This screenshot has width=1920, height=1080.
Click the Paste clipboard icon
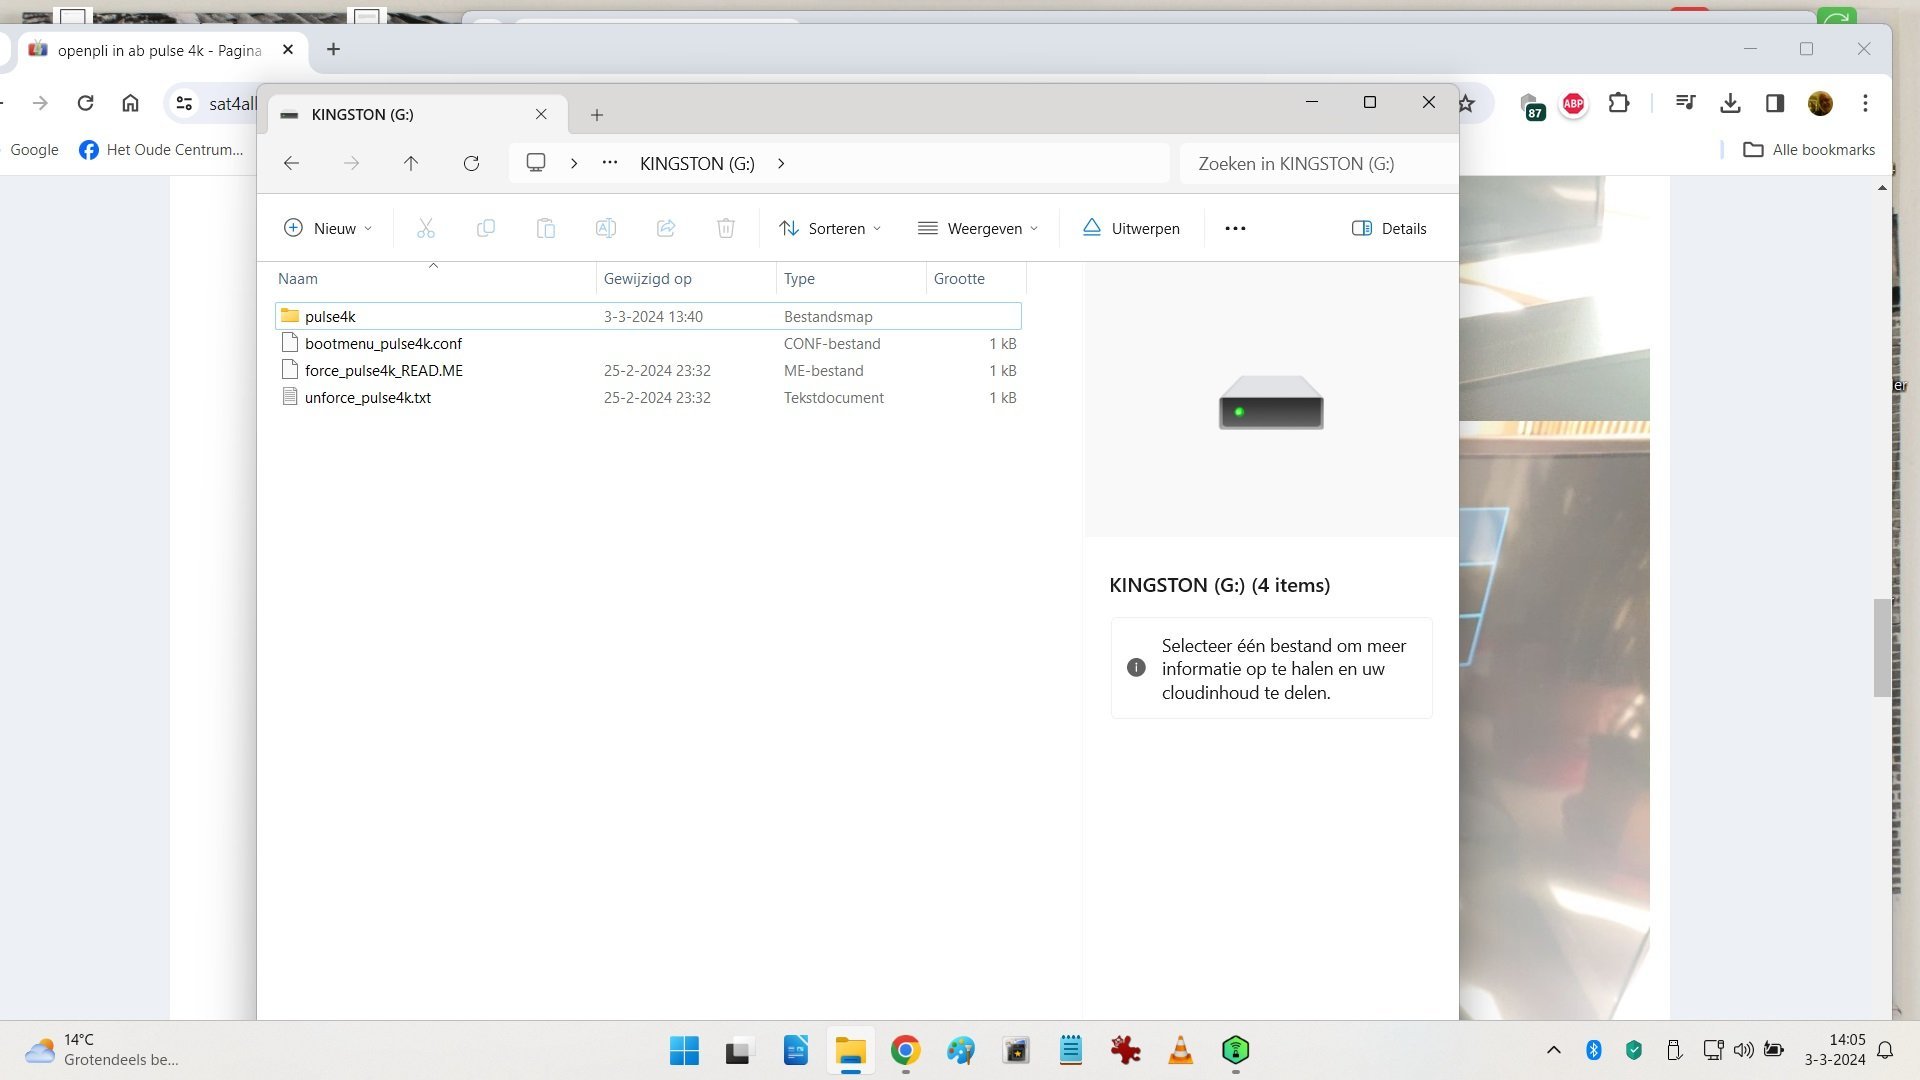546,228
